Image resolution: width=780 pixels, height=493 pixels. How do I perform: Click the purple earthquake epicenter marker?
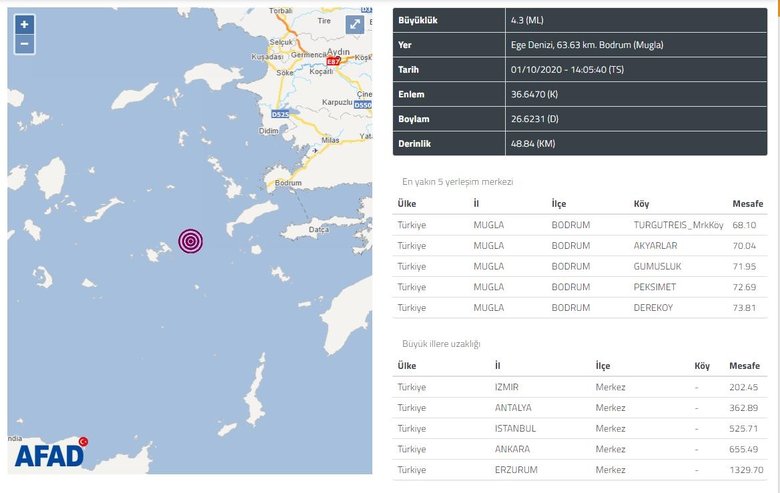pyautogui.click(x=191, y=241)
